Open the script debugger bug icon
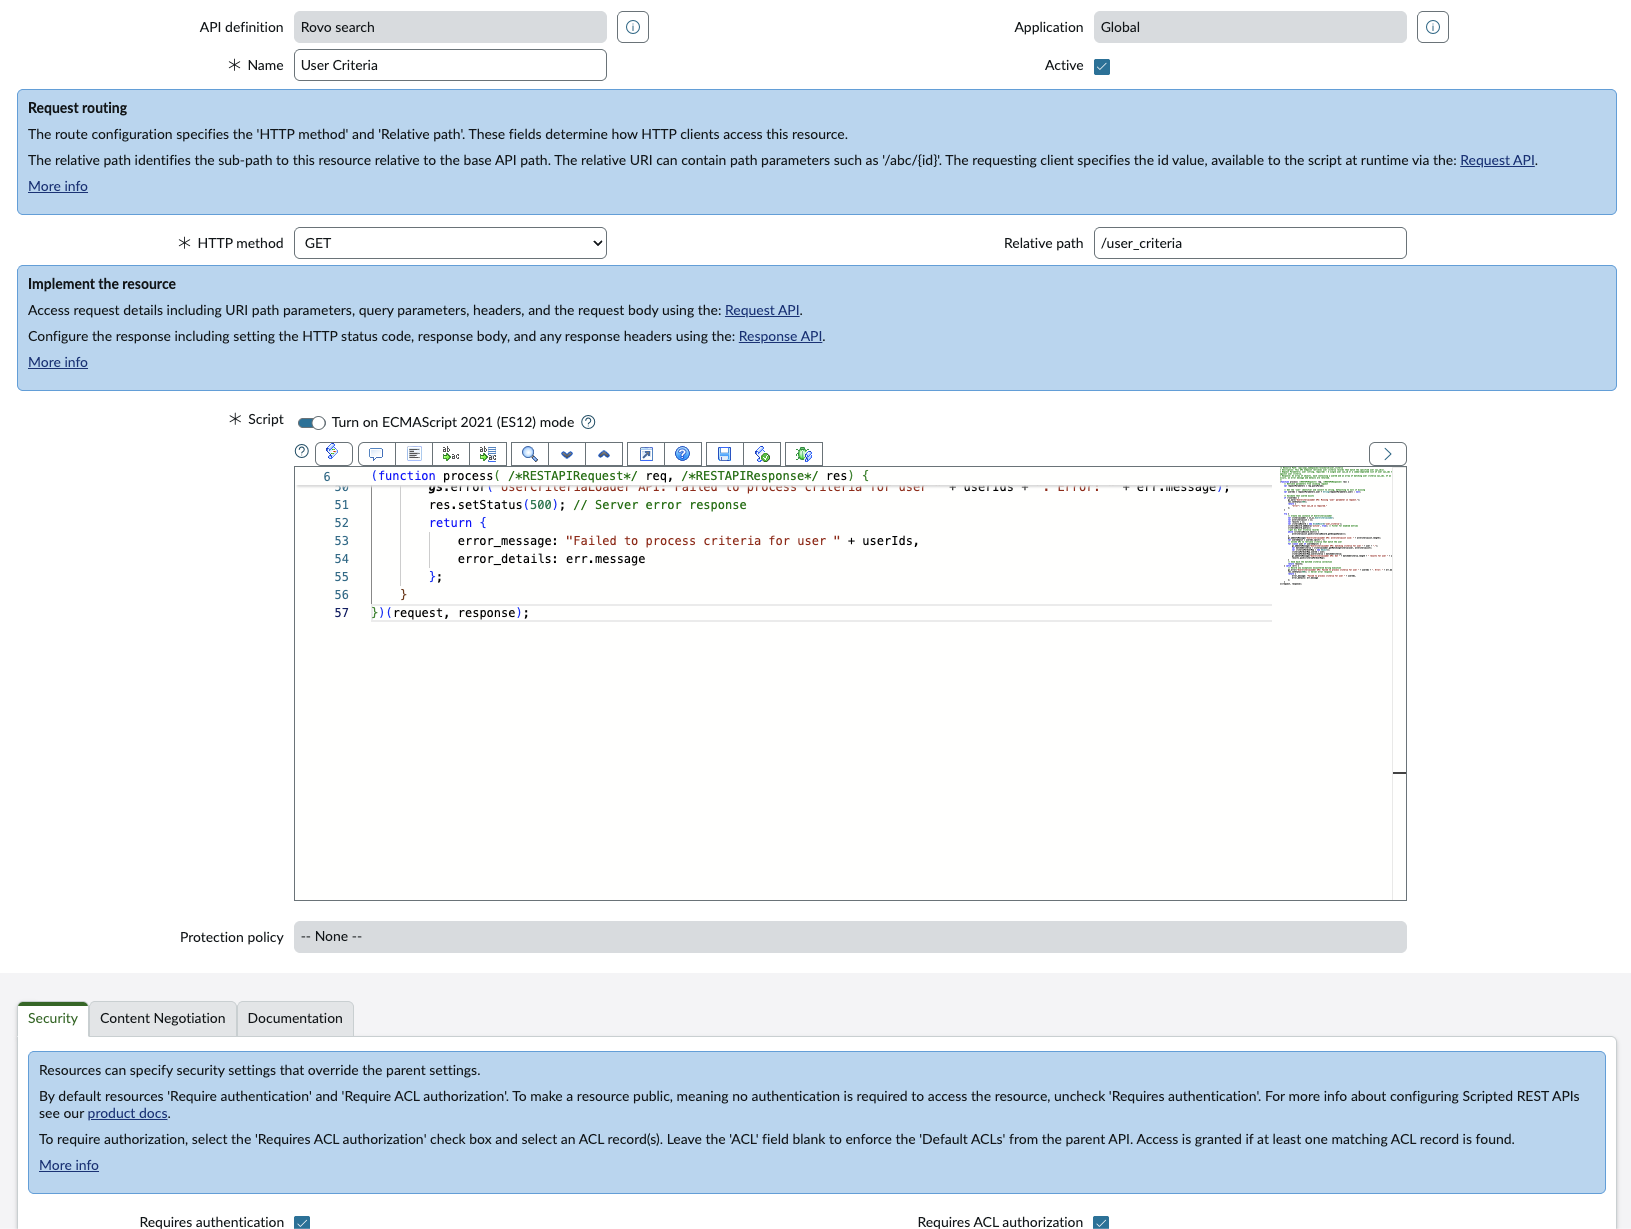1631x1229 pixels. coord(804,454)
